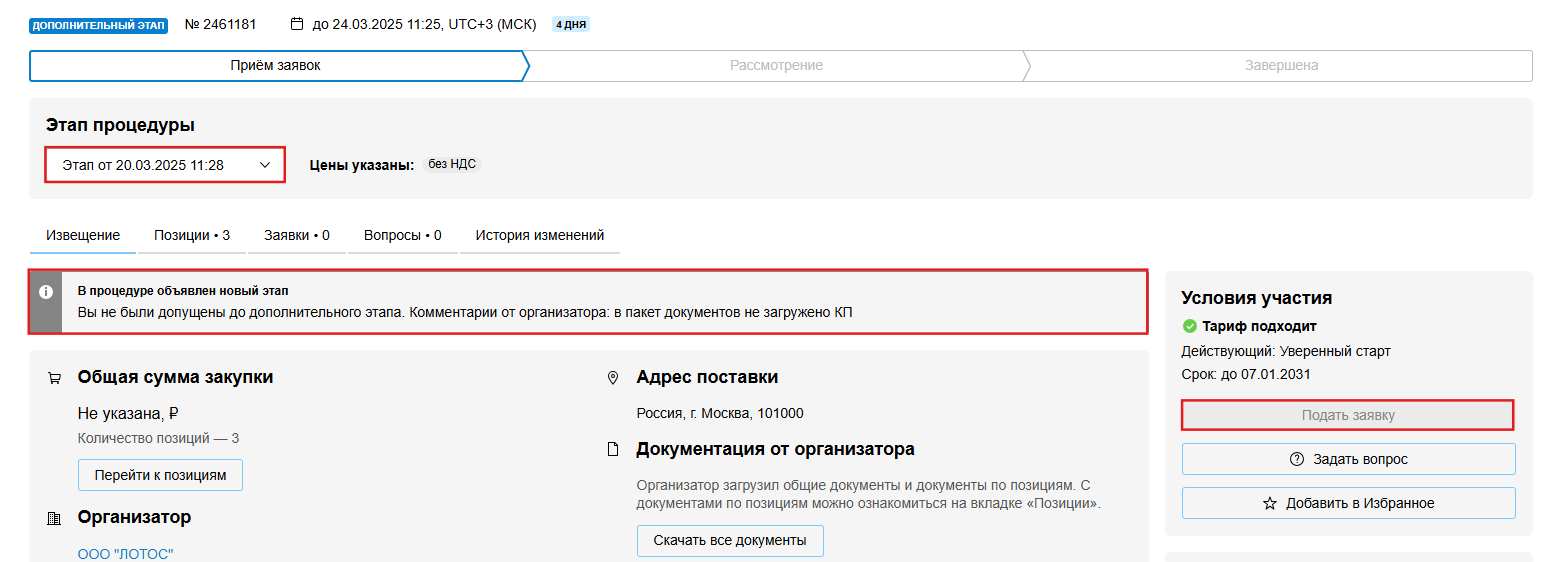The image size is (1561, 562).
Task: Click the star icon in Добавить в Избранное
Action: (x=1270, y=503)
